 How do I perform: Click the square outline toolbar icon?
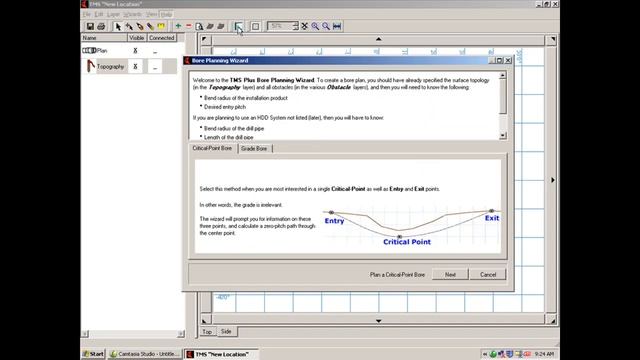pyautogui.click(x=255, y=27)
